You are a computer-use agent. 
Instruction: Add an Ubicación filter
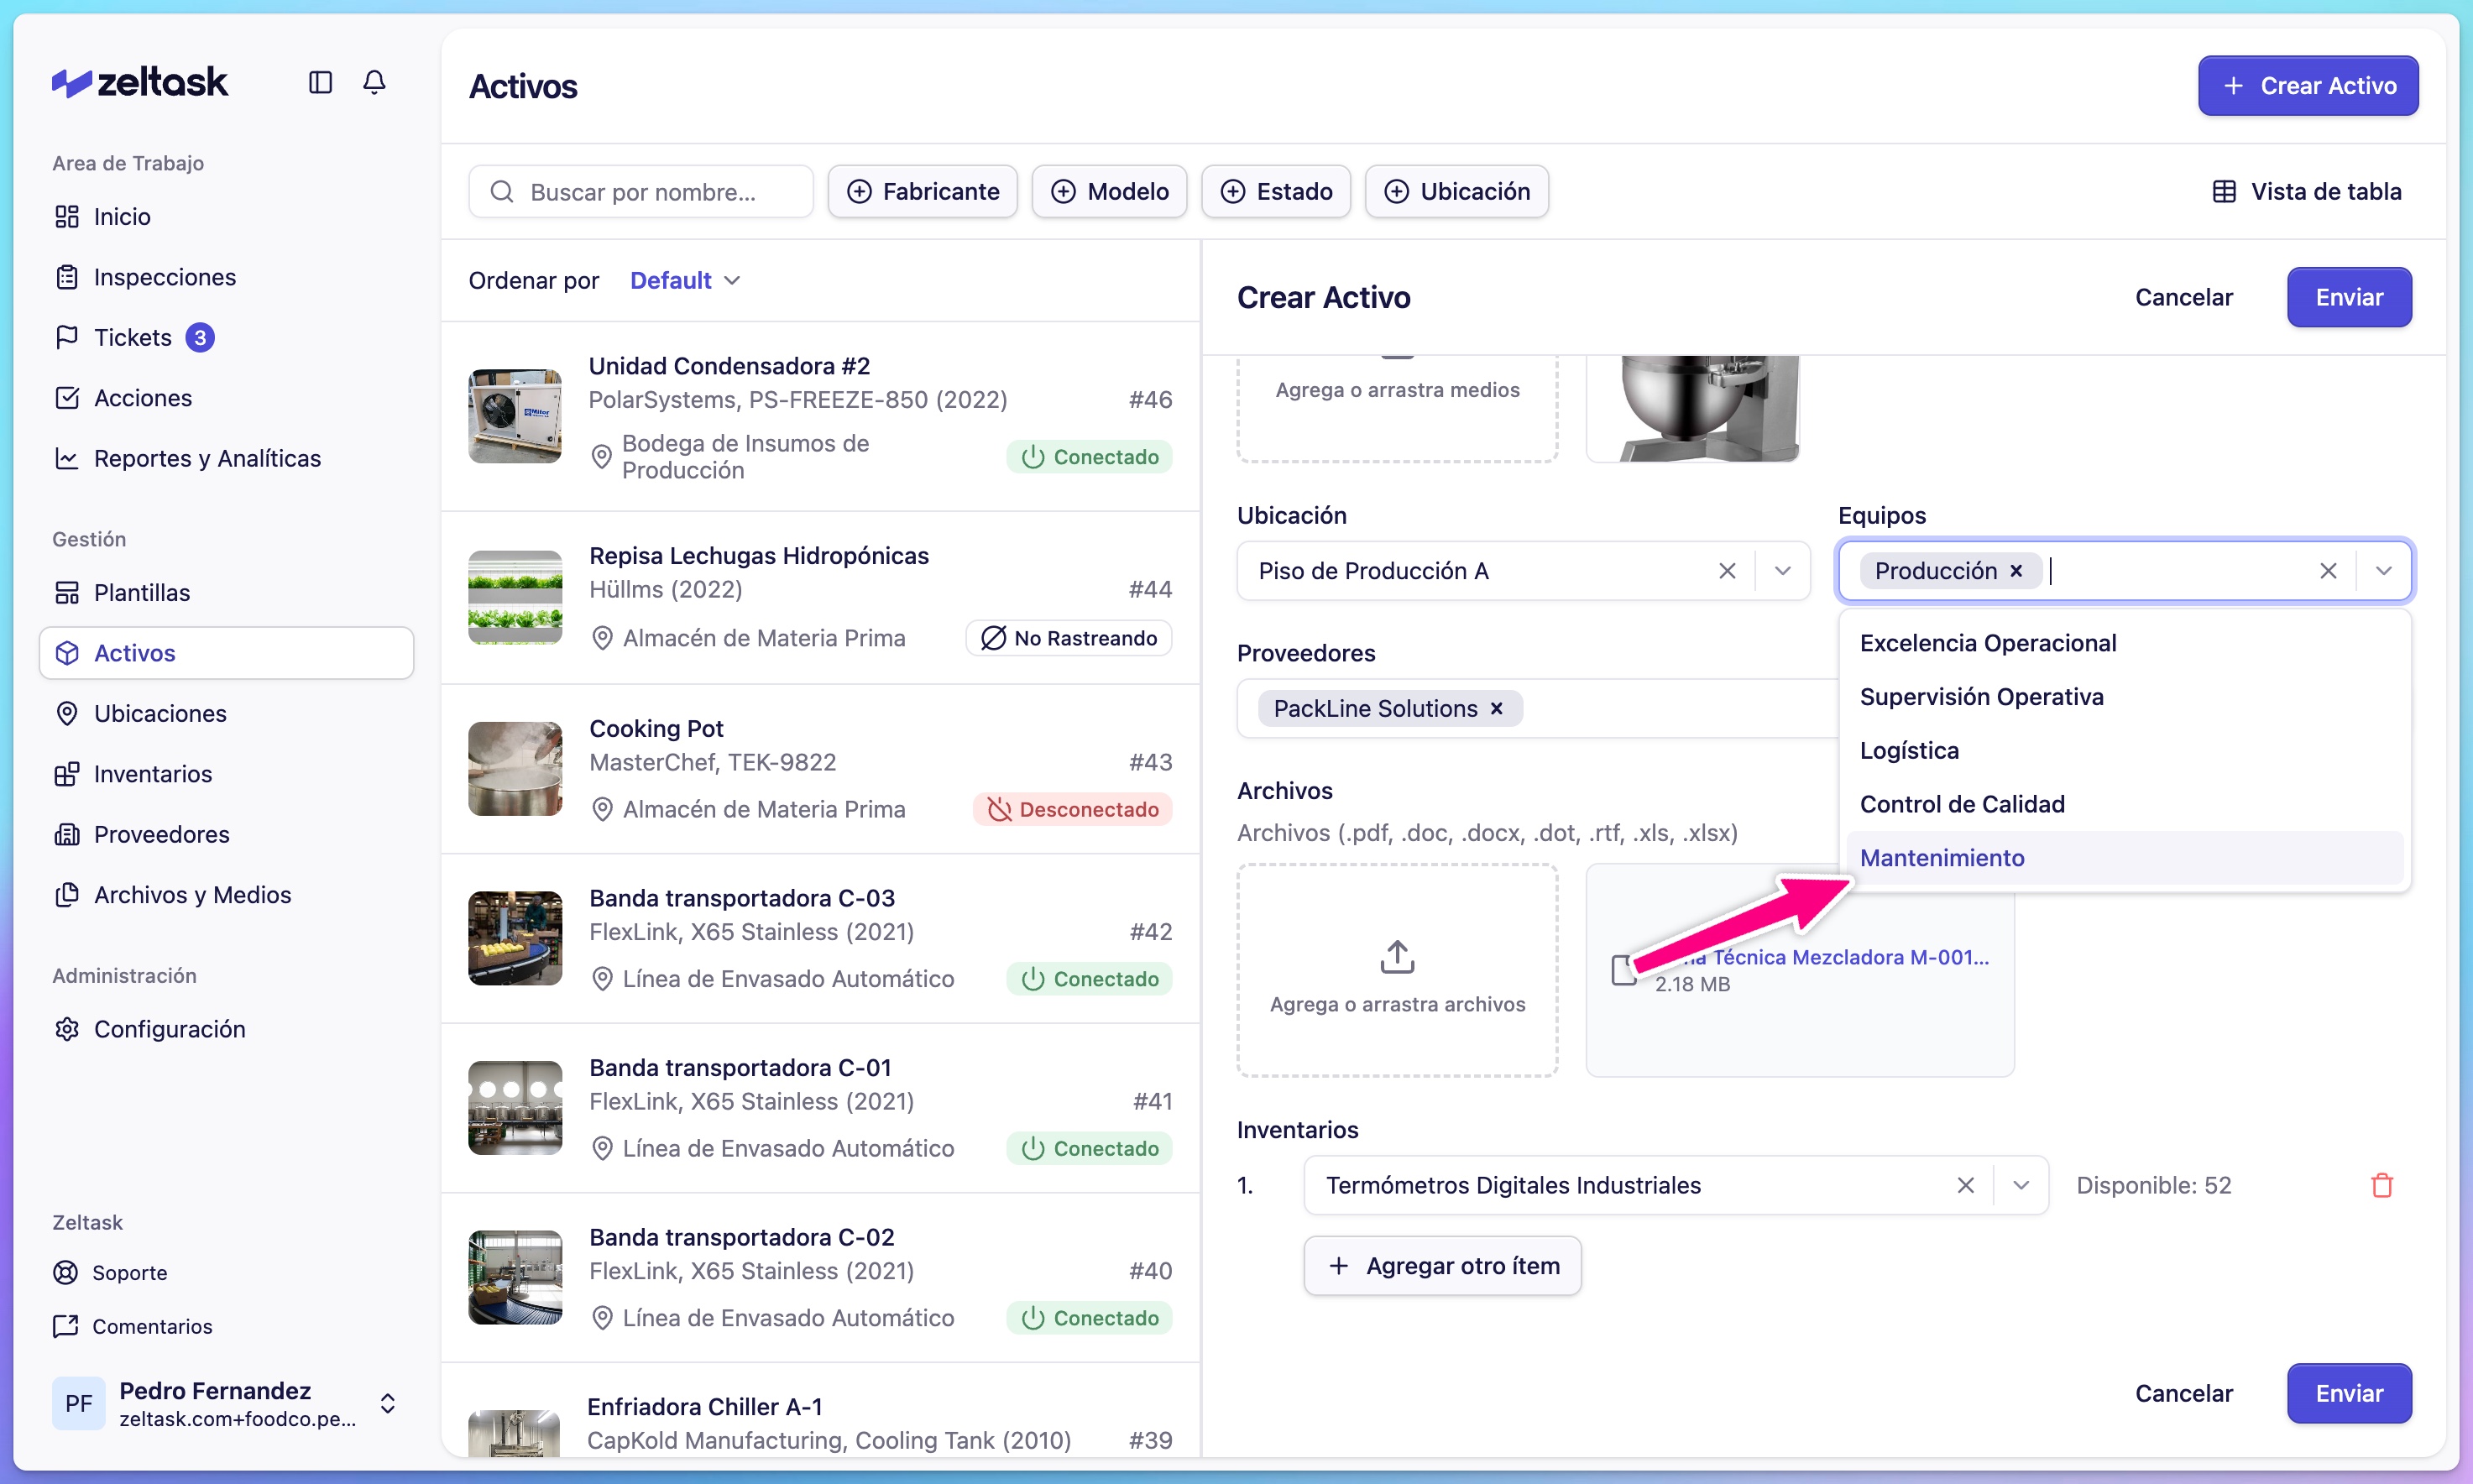pyautogui.click(x=1455, y=191)
